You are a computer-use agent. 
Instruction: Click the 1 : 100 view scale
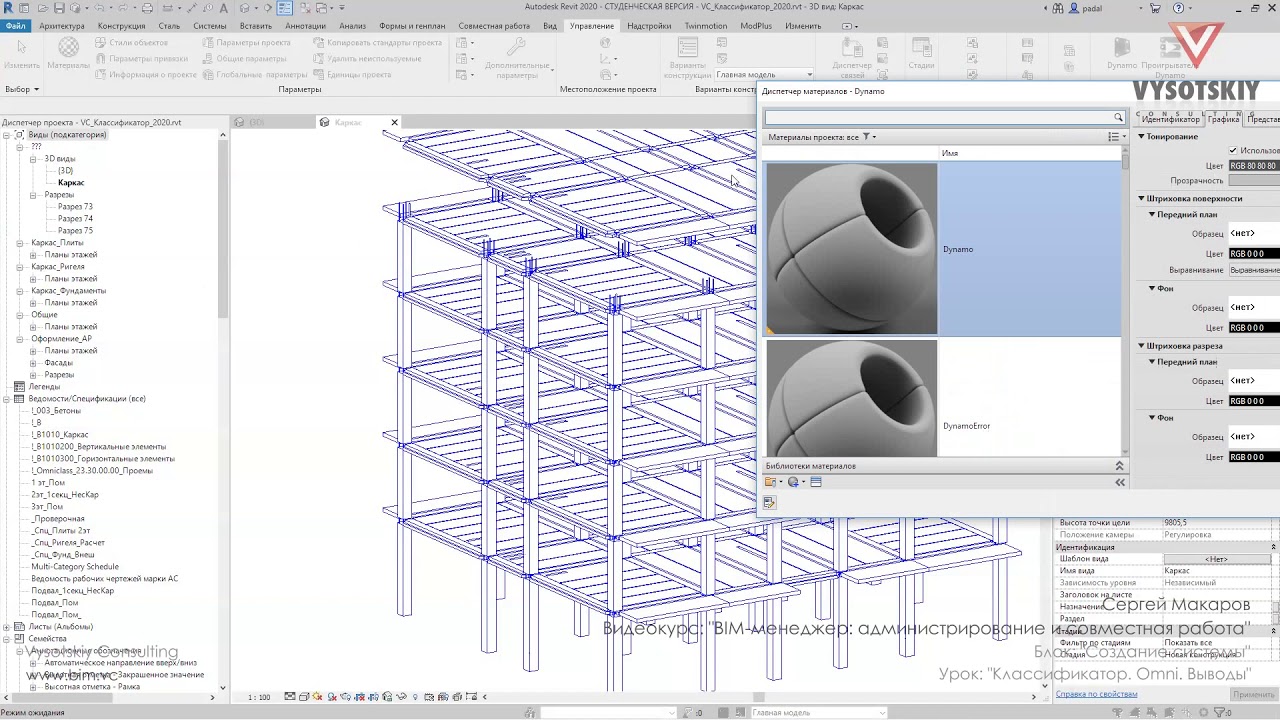coord(259,697)
